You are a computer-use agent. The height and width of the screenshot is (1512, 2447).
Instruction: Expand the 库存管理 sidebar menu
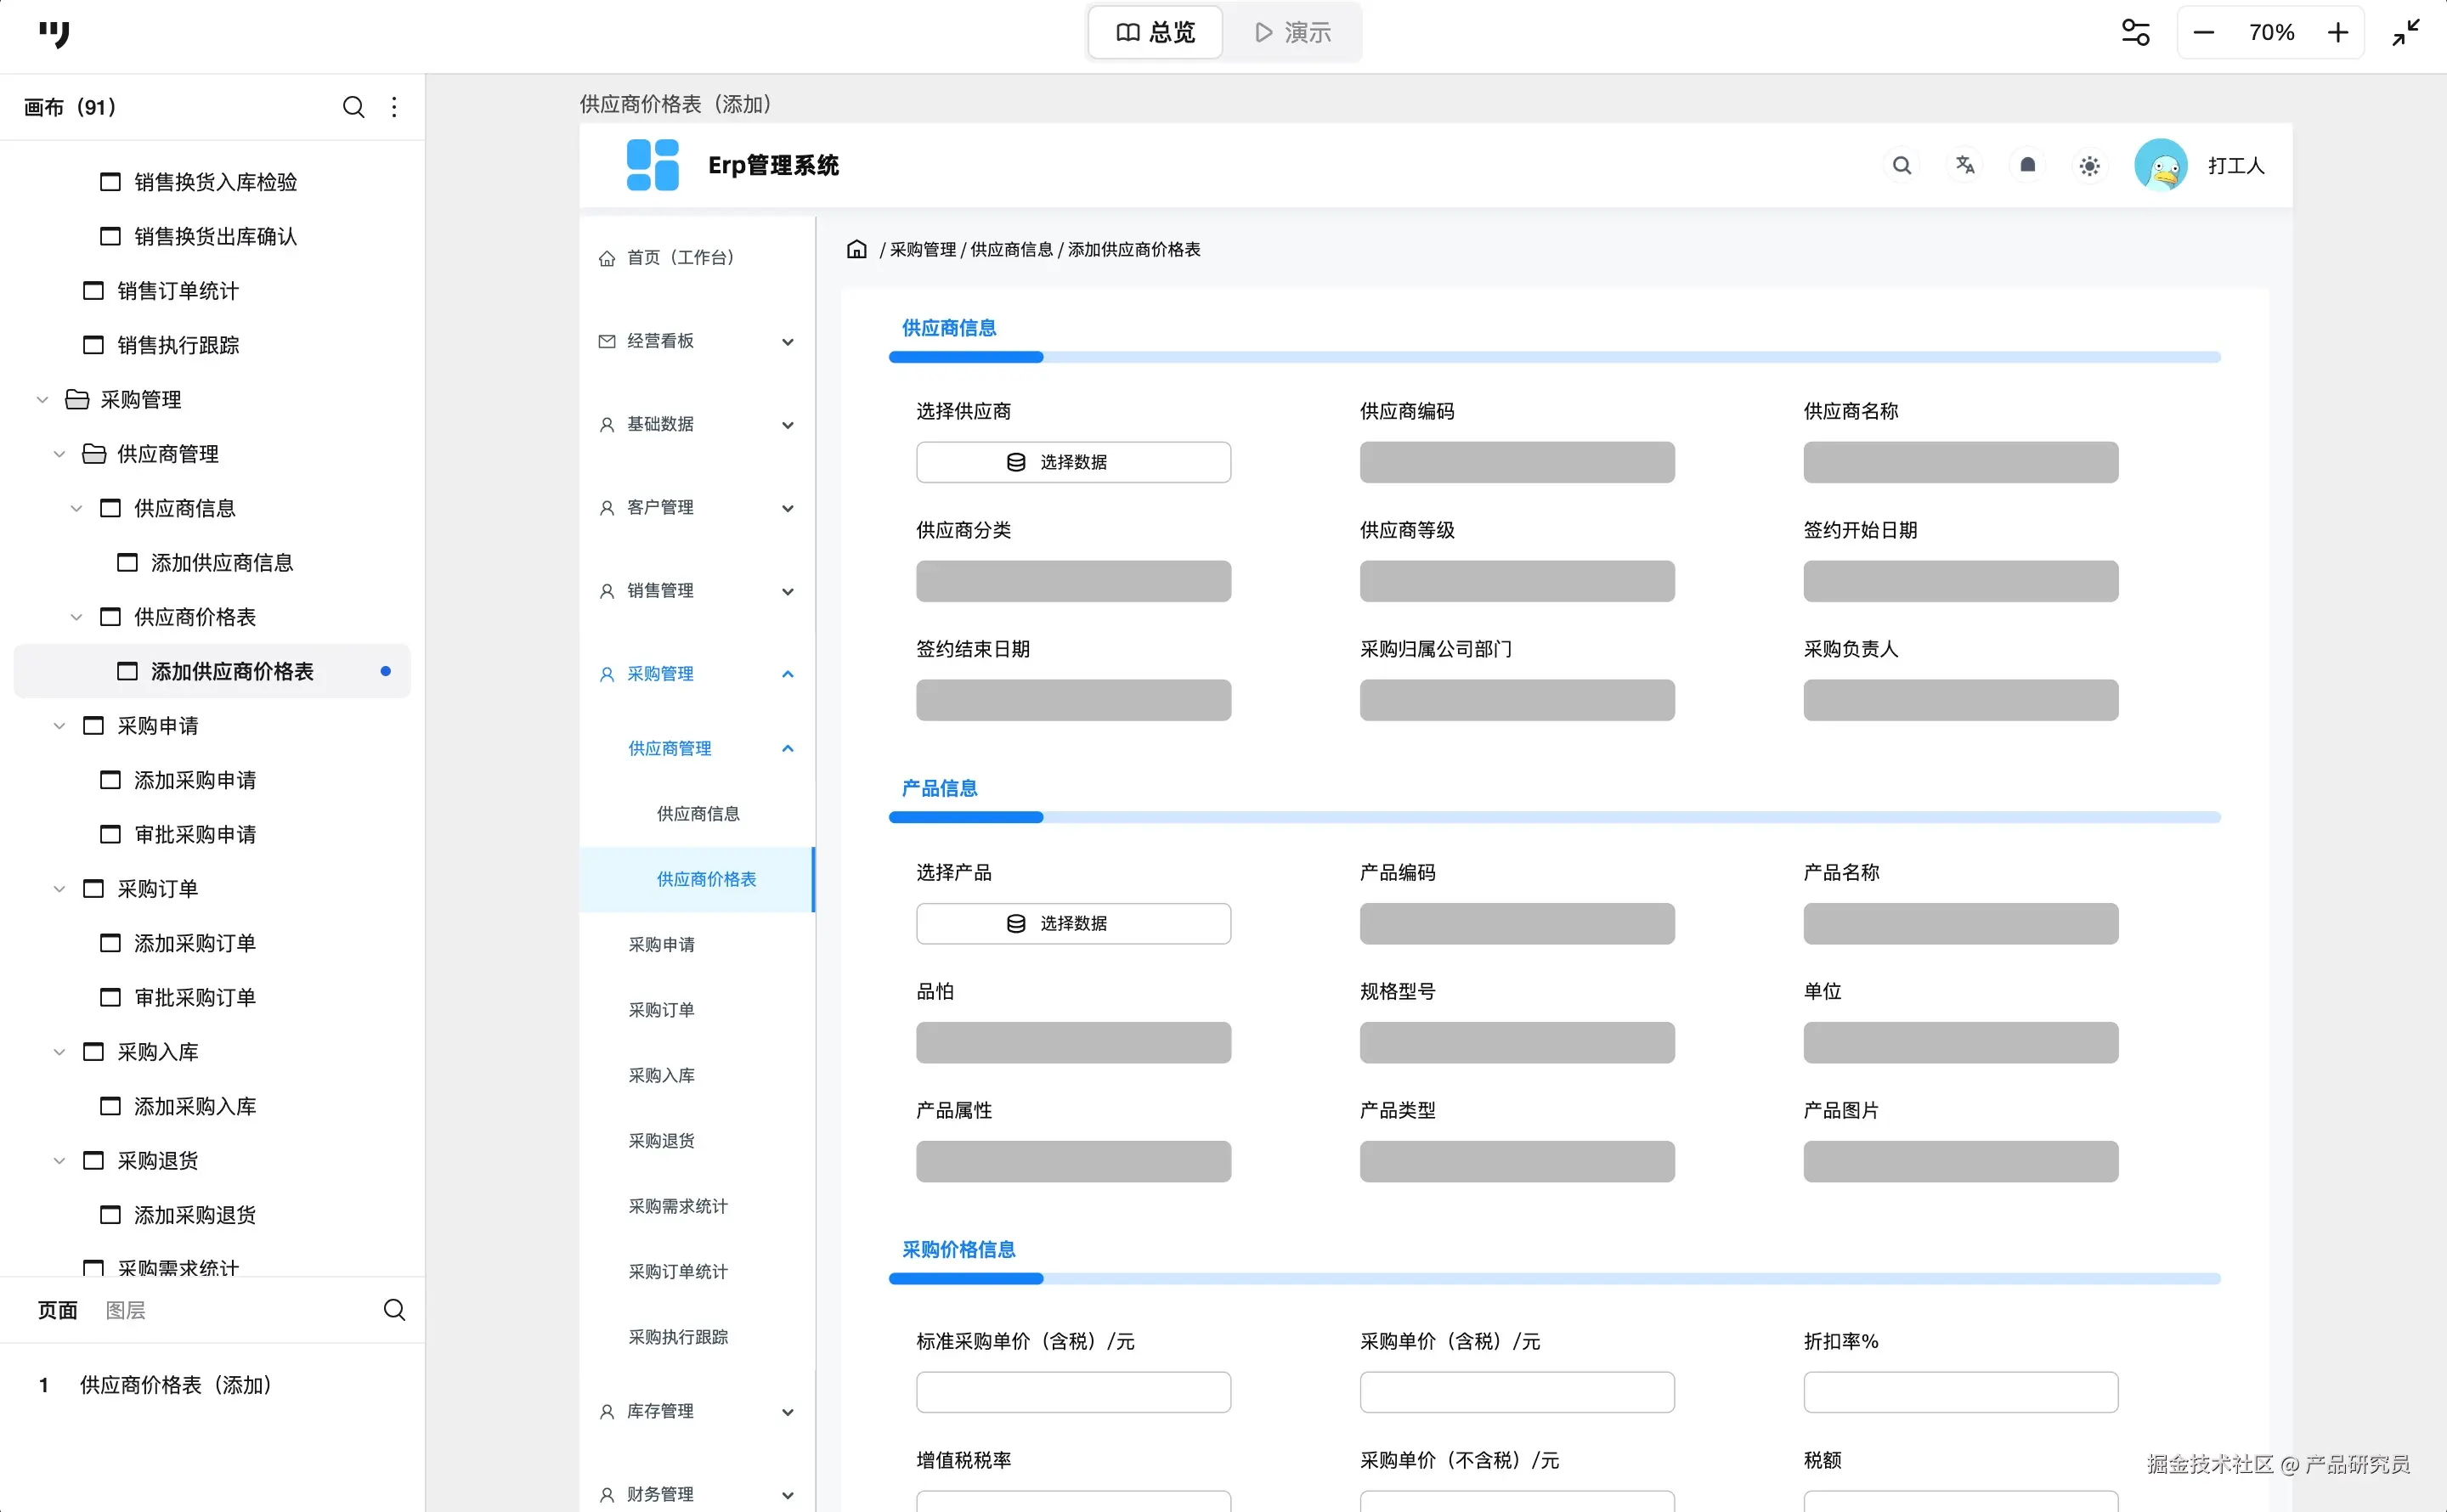(787, 1412)
